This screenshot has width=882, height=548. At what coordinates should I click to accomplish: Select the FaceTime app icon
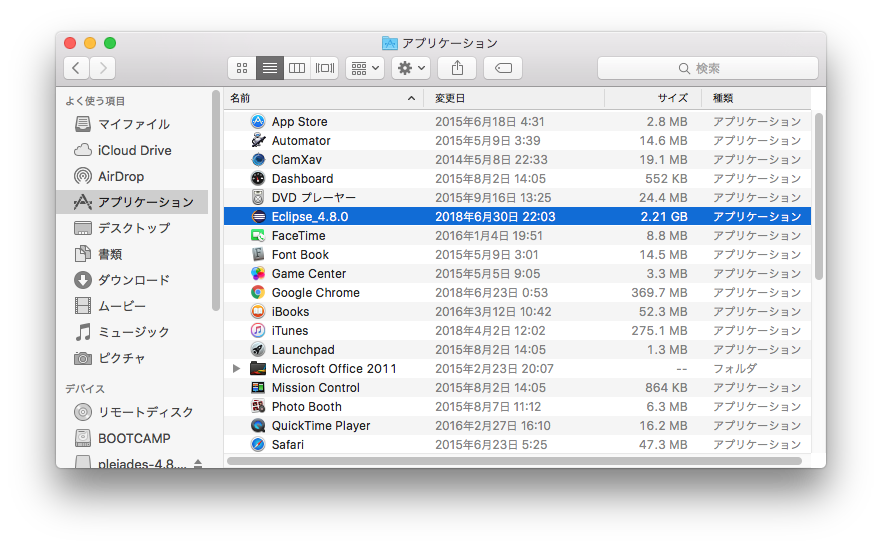(258, 236)
